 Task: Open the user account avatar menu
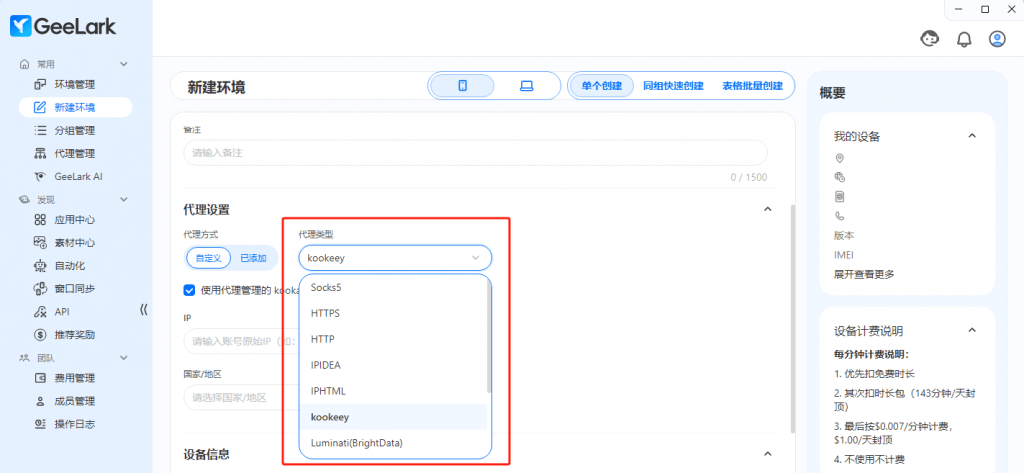[x=997, y=39]
